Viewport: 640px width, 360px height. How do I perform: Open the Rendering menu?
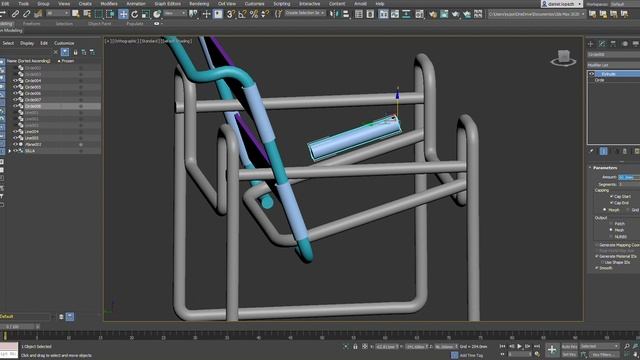(x=199, y=4)
